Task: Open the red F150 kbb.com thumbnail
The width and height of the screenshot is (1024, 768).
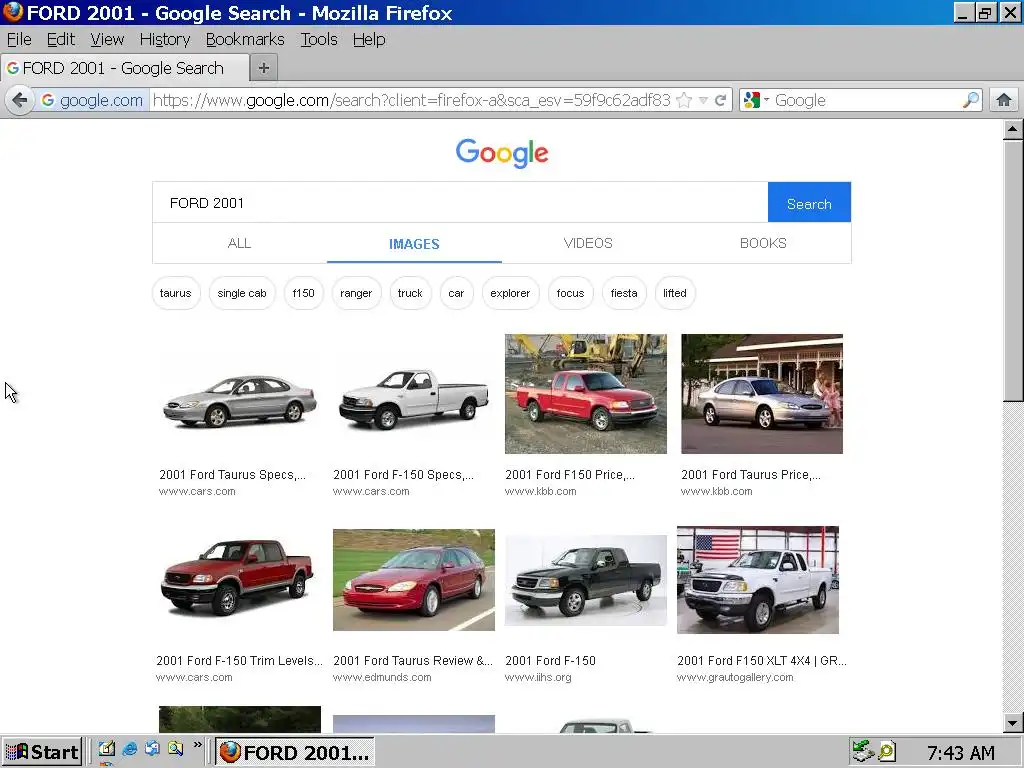Action: [586, 394]
